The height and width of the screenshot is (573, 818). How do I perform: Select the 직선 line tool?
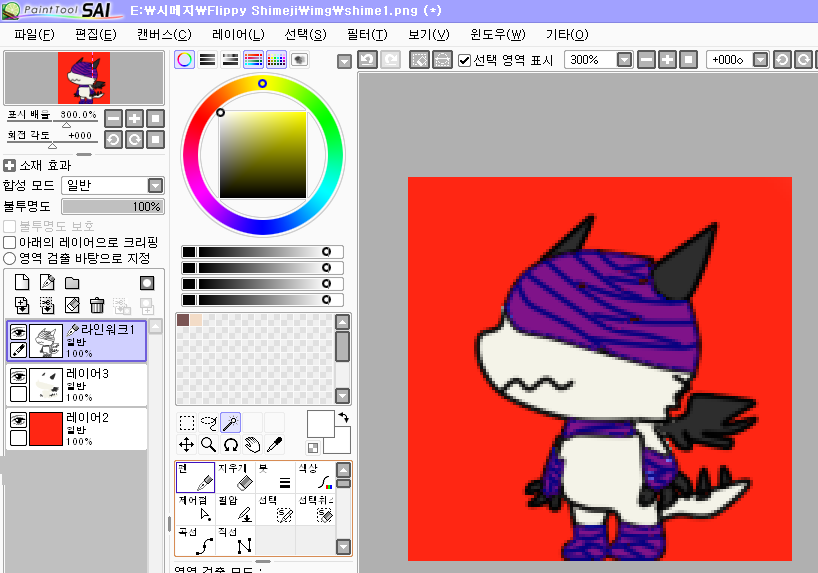click(x=235, y=541)
